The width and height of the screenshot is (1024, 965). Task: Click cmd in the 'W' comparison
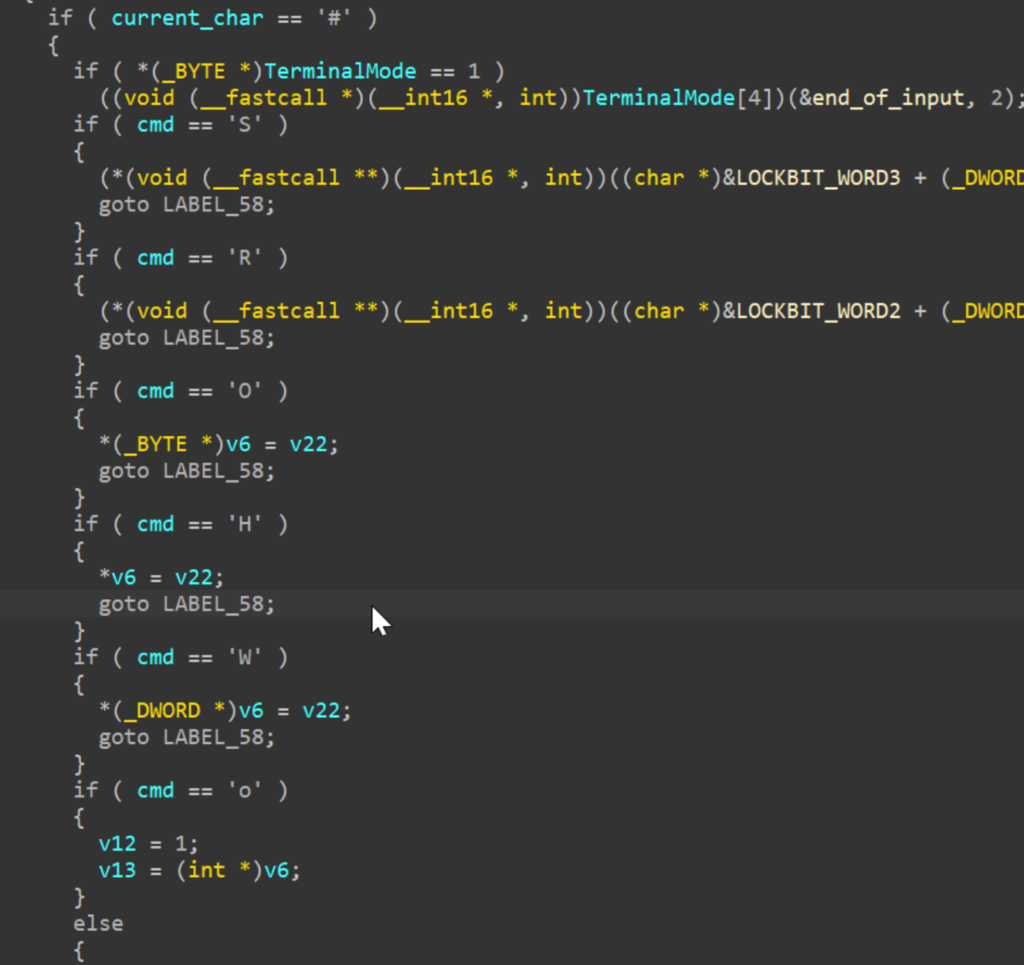pos(155,657)
